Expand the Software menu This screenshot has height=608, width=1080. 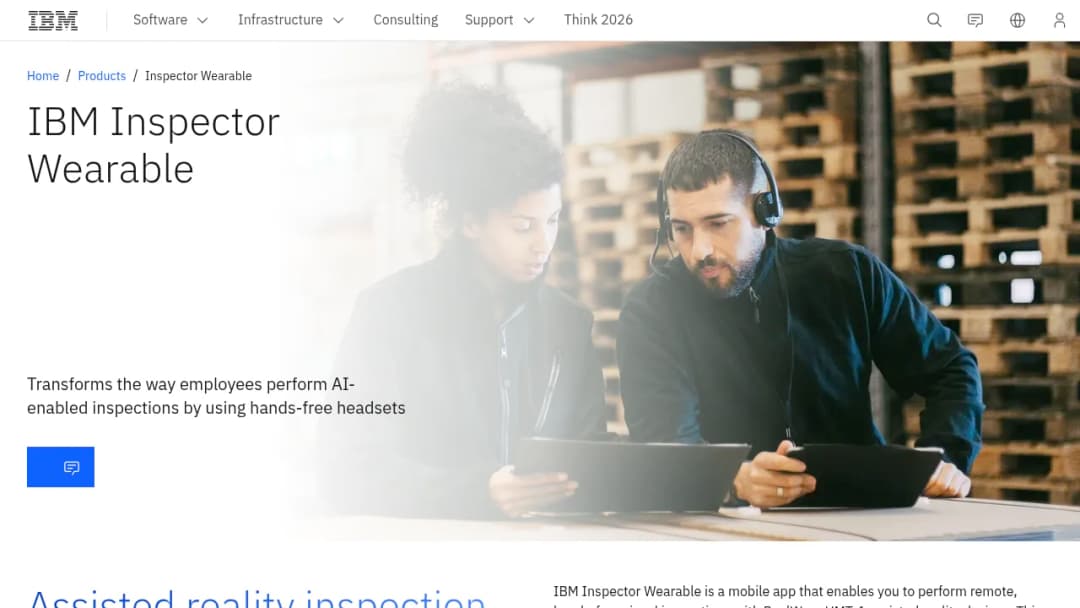pyautogui.click(x=170, y=20)
